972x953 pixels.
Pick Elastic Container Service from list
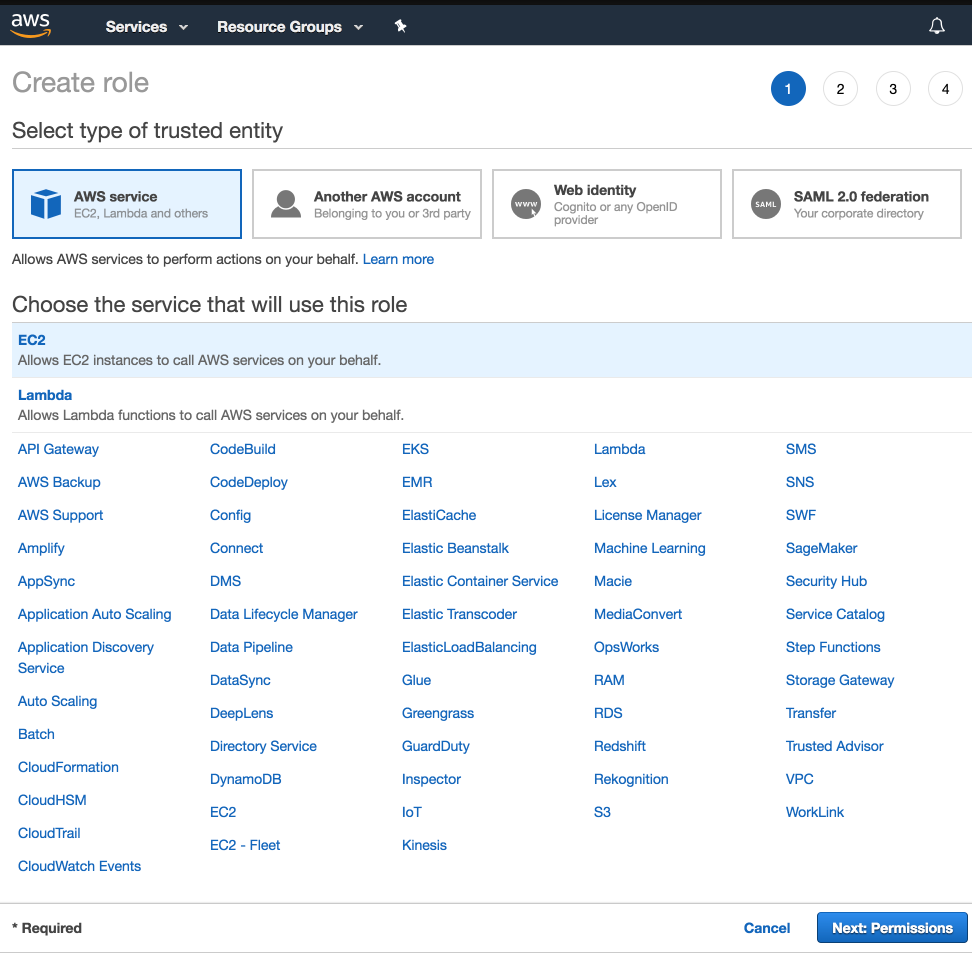[480, 581]
